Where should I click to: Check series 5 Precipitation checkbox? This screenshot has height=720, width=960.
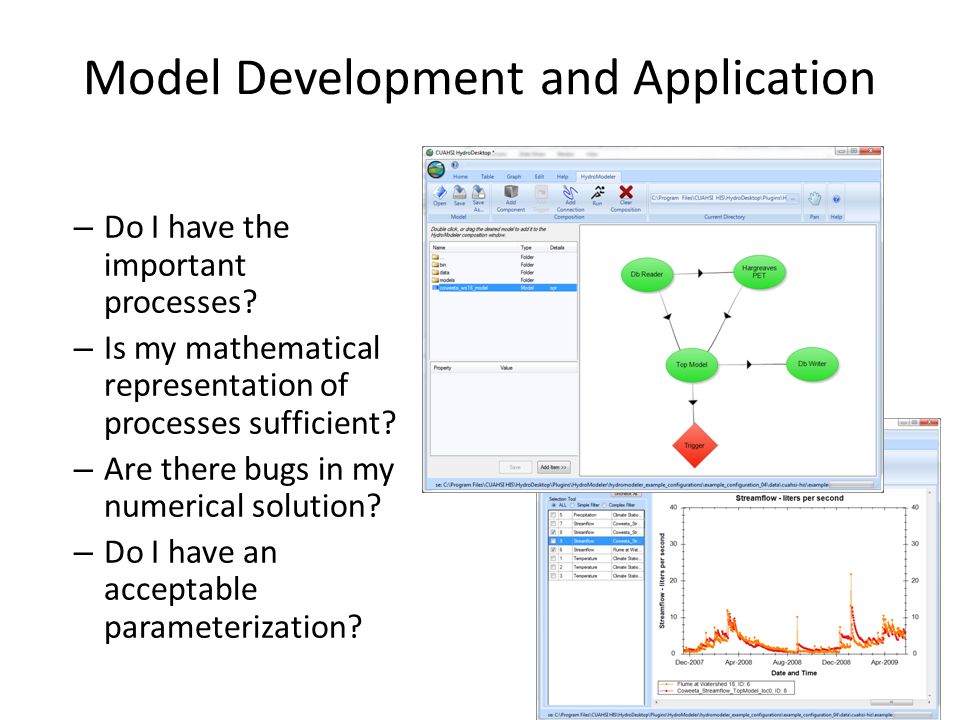pyautogui.click(x=553, y=515)
